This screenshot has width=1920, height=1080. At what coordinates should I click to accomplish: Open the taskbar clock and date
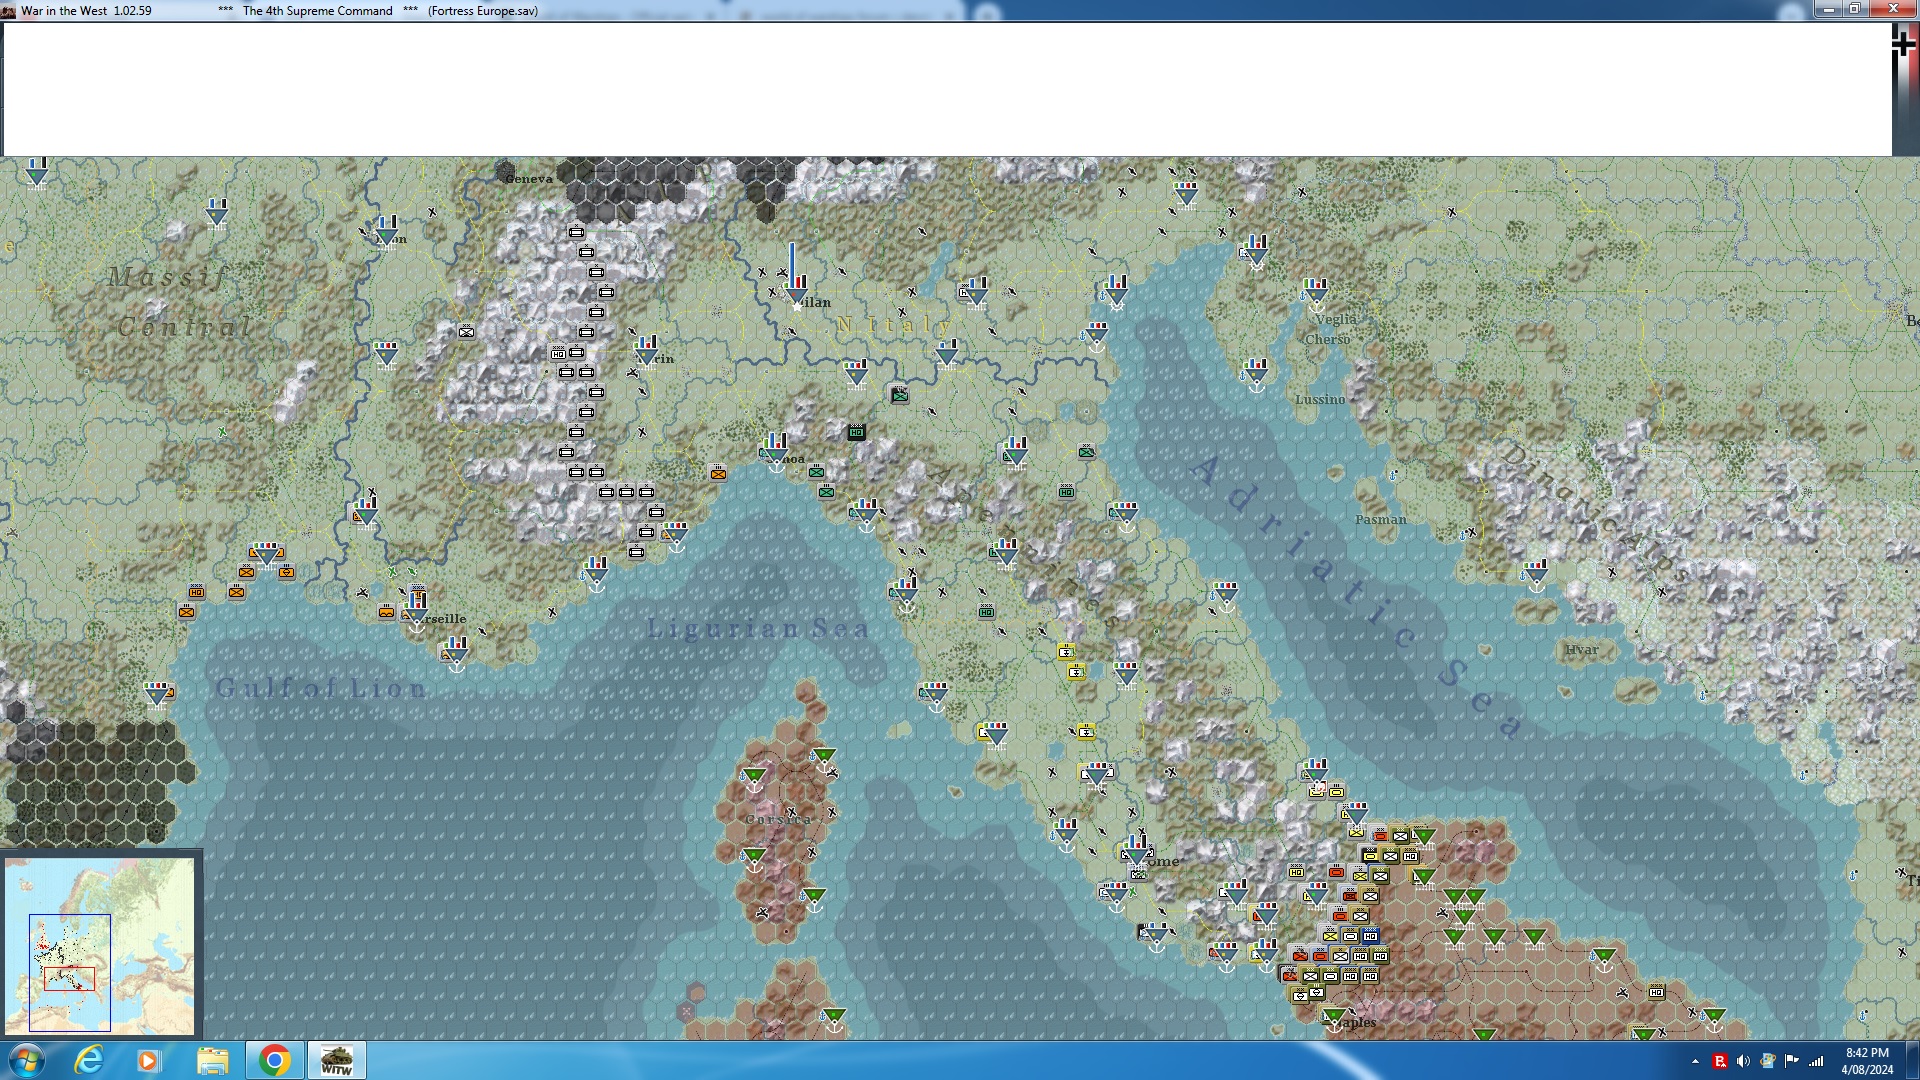[1866, 1060]
